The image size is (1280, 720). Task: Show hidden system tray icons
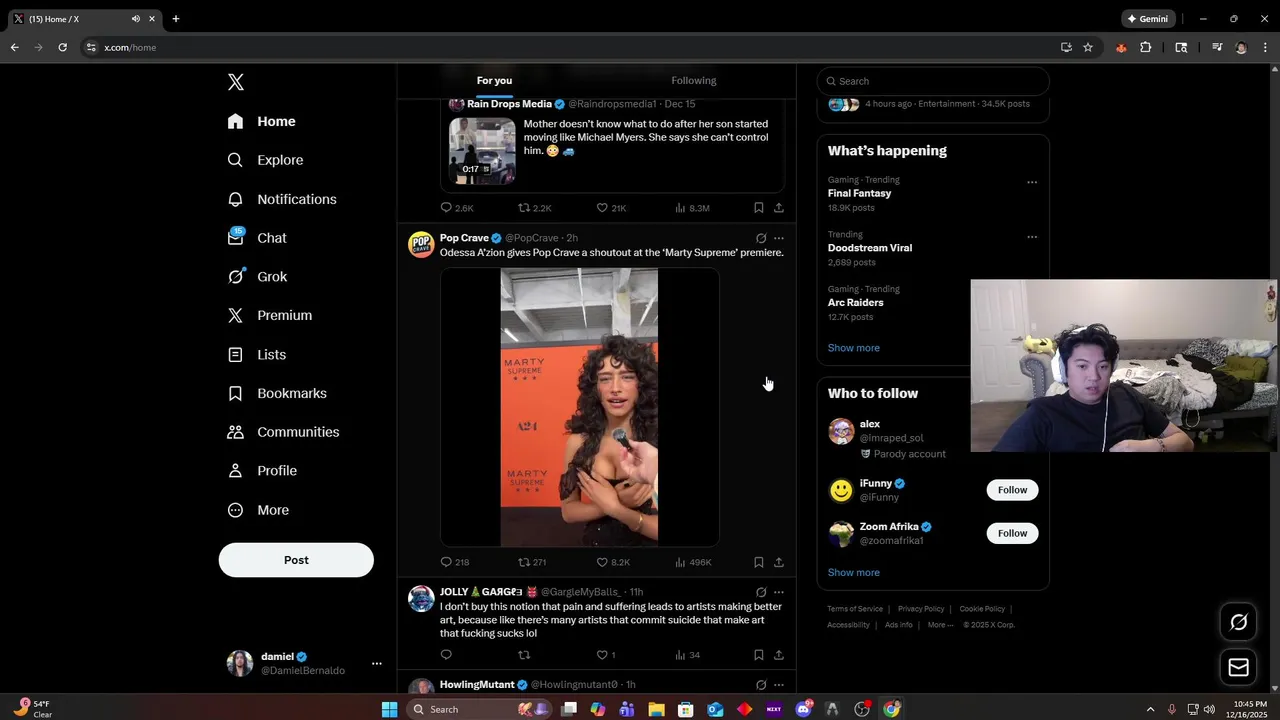(1150, 709)
